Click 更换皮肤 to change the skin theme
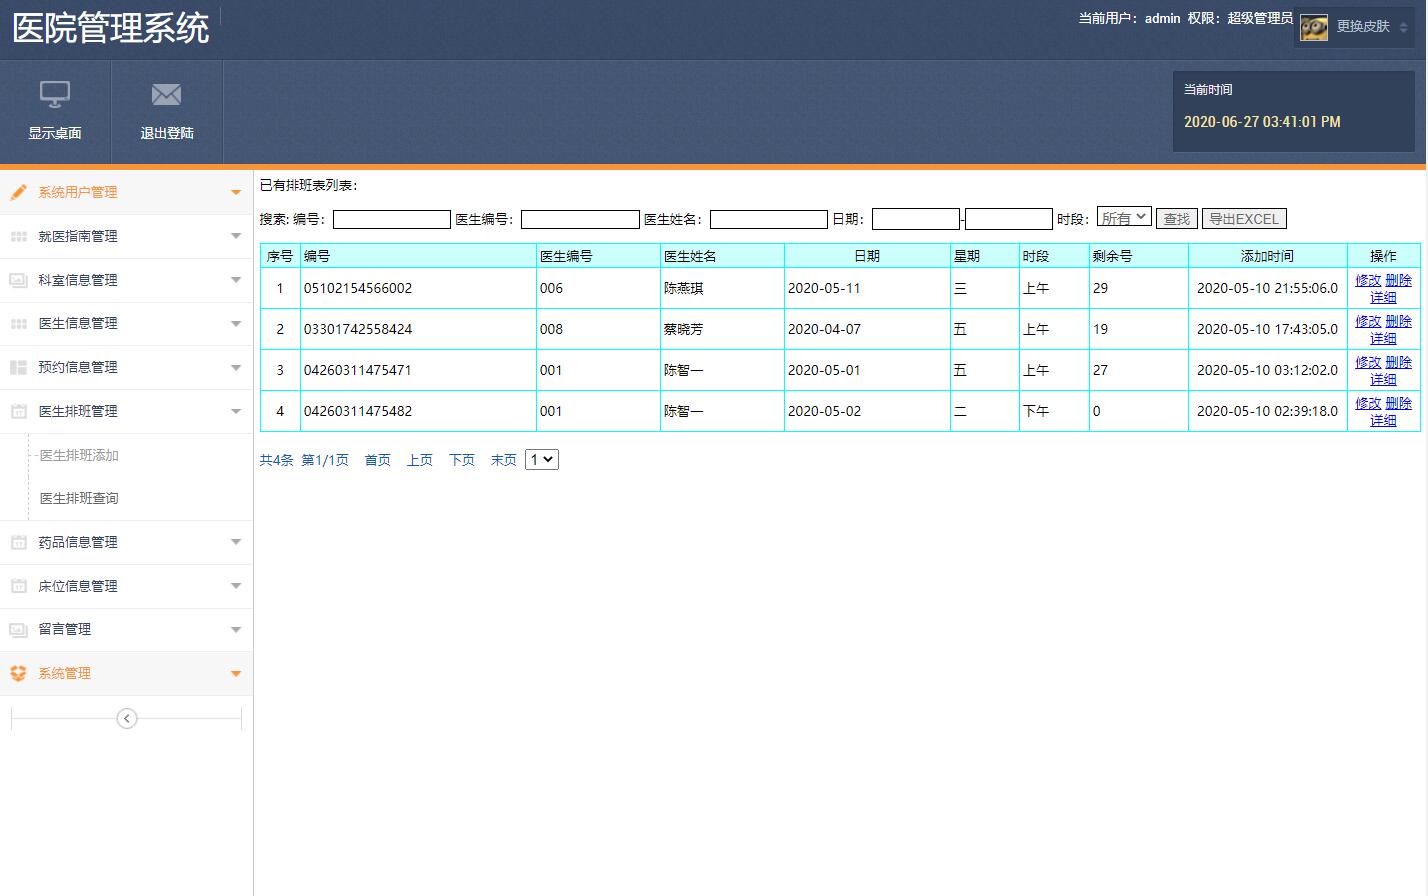This screenshot has width=1428, height=896. click(x=1362, y=27)
